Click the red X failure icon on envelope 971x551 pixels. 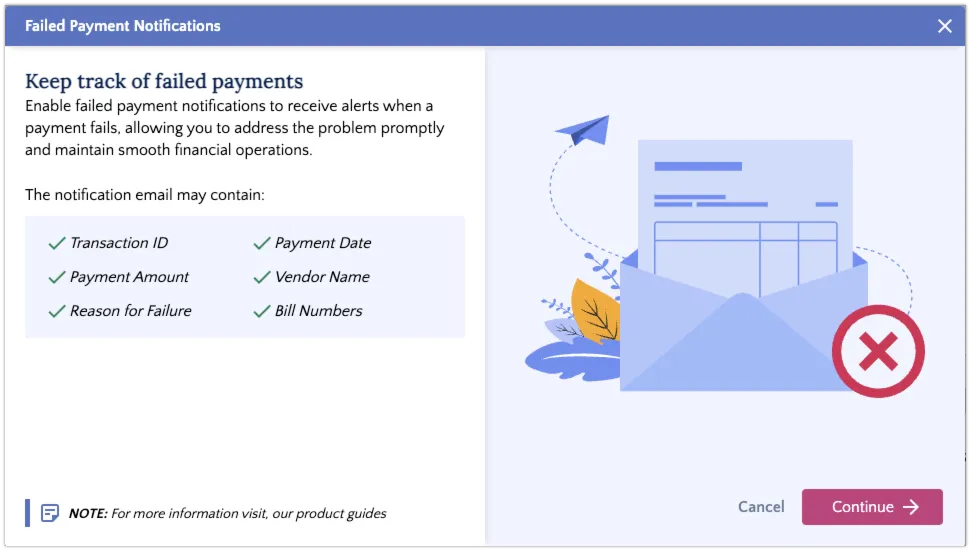[878, 351]
